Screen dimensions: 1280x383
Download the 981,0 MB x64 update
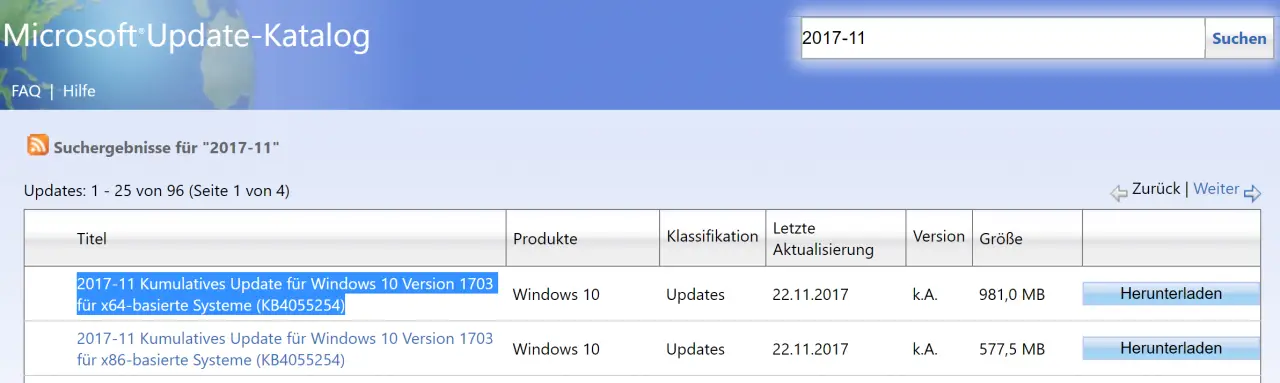[1171, 293]
